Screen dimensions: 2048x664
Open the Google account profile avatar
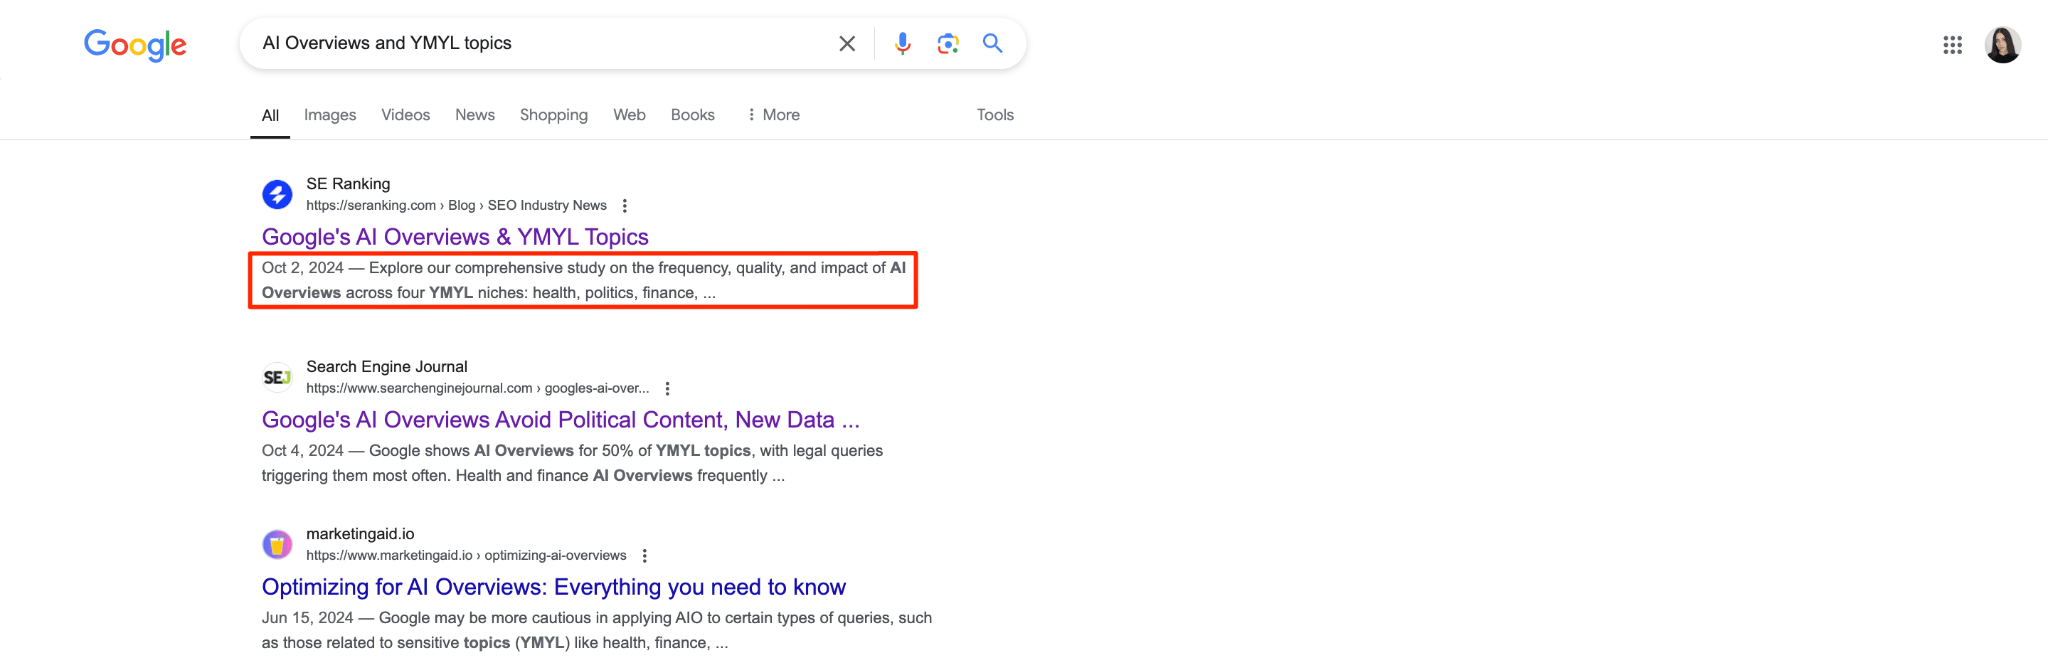[x=2003, y=45]
